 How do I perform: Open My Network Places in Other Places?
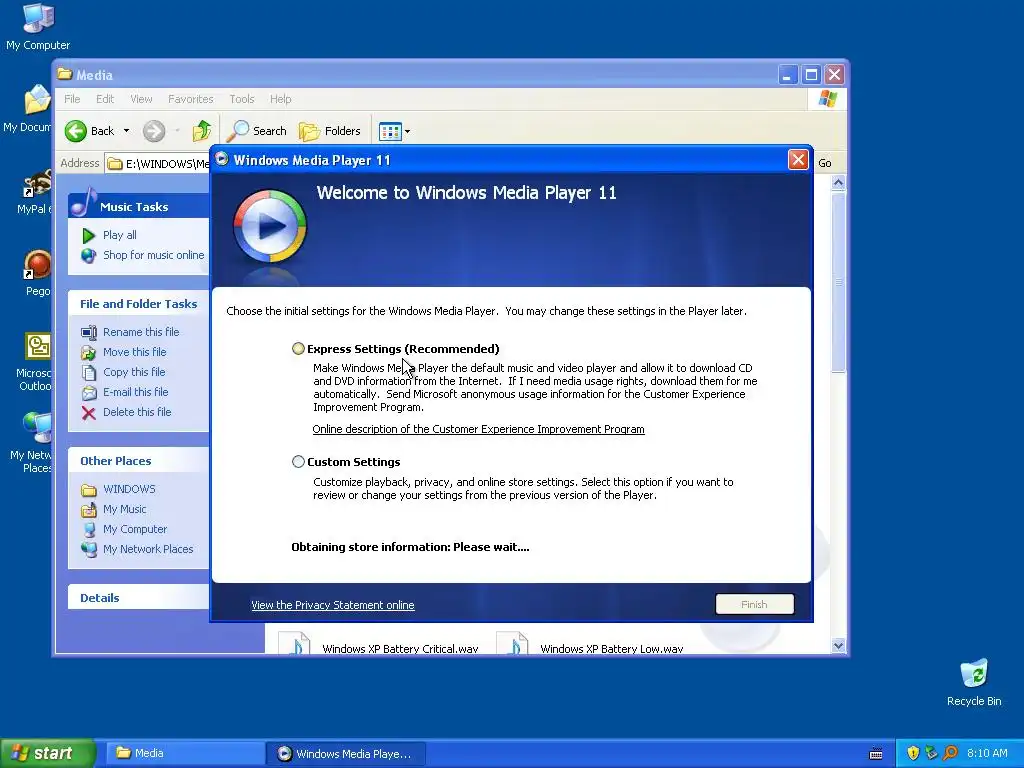pos(148,549)
